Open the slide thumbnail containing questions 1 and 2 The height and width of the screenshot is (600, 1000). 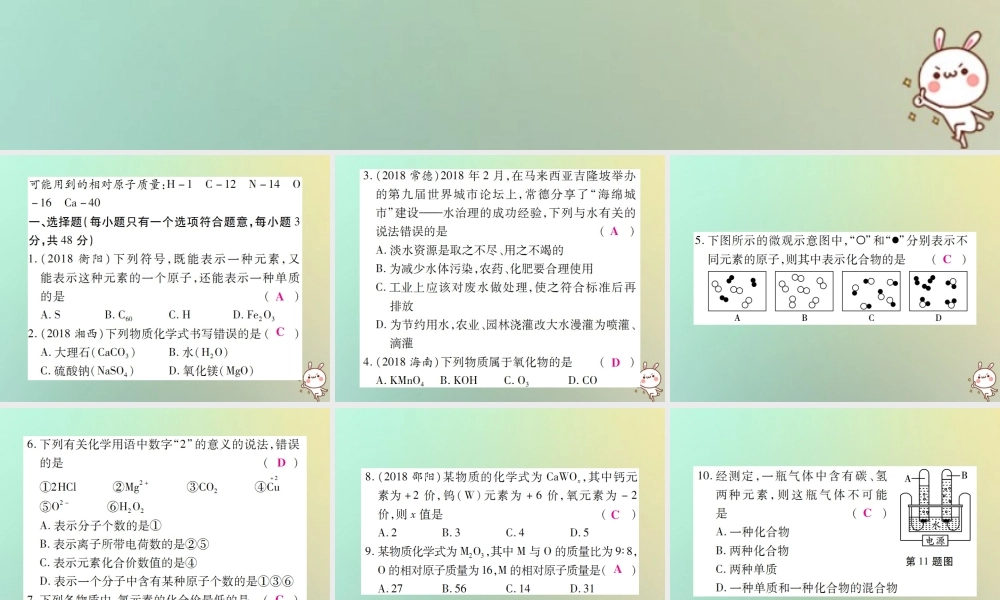tap(165, 279)
